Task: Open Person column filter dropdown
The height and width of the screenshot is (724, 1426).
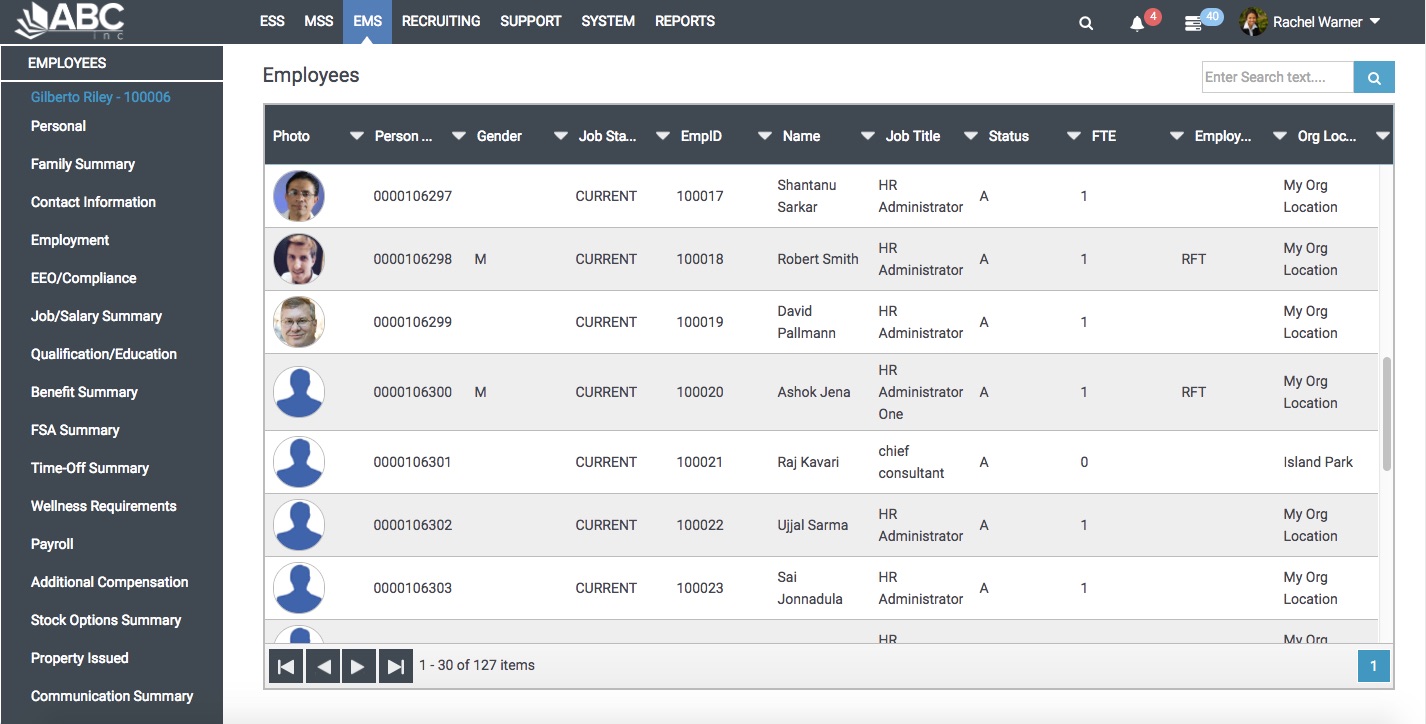Action: point(458,136)
